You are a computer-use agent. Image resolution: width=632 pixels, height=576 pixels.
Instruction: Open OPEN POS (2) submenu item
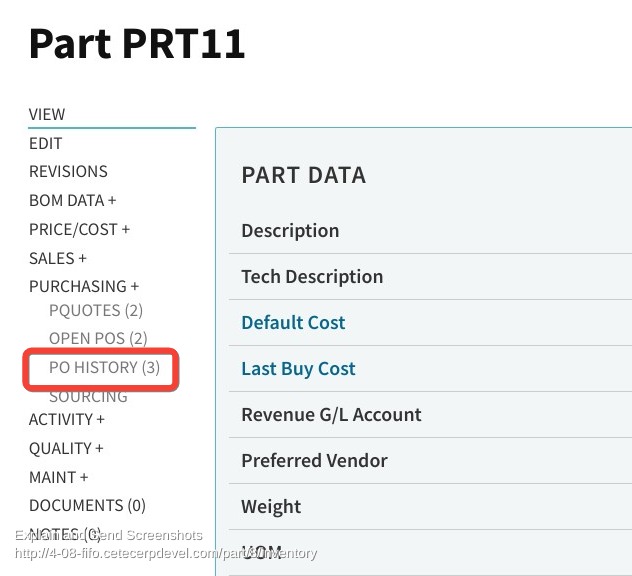coord(98,339)
